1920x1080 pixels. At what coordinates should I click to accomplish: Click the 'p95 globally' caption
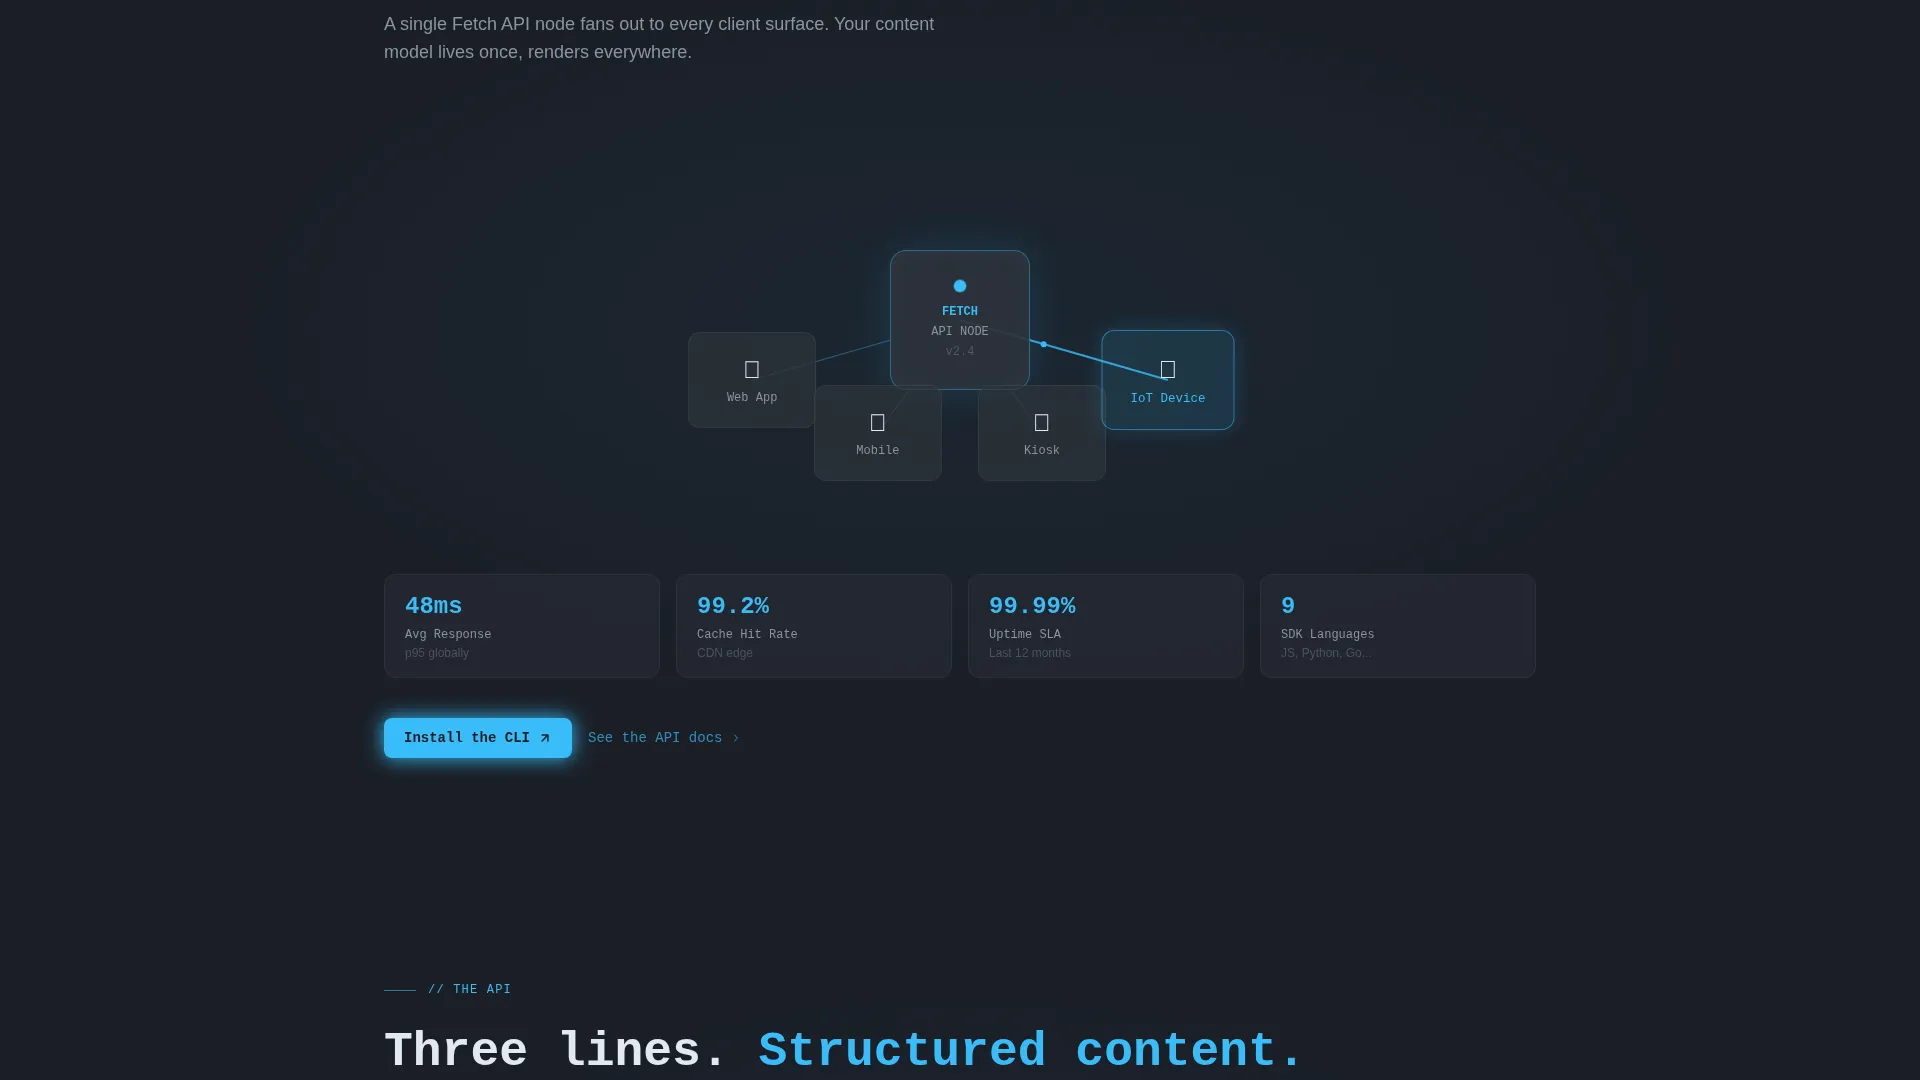437,653
